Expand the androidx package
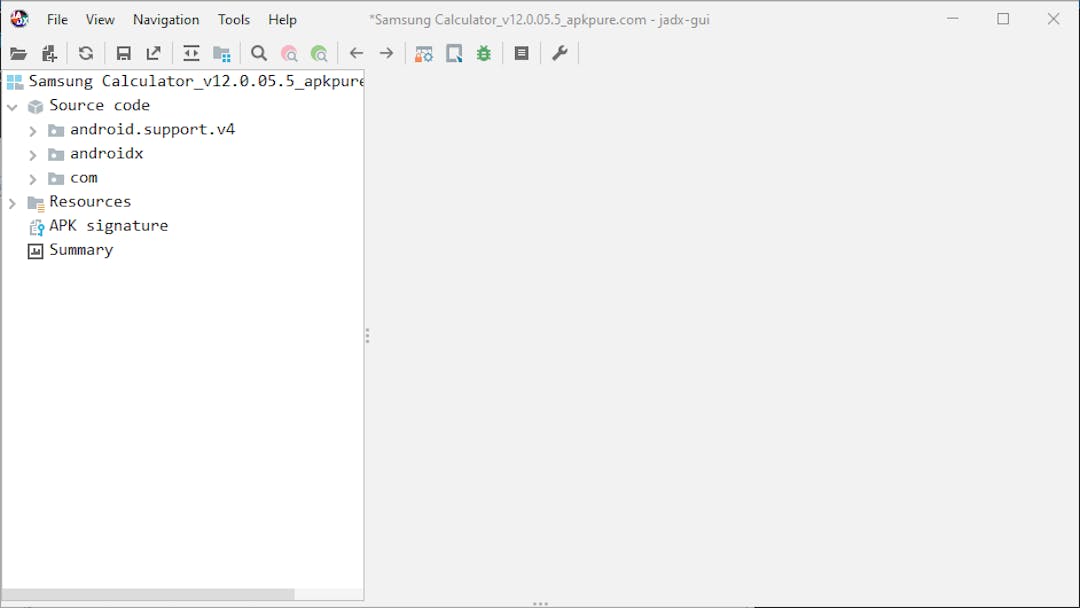 click(x=32, y=155)
